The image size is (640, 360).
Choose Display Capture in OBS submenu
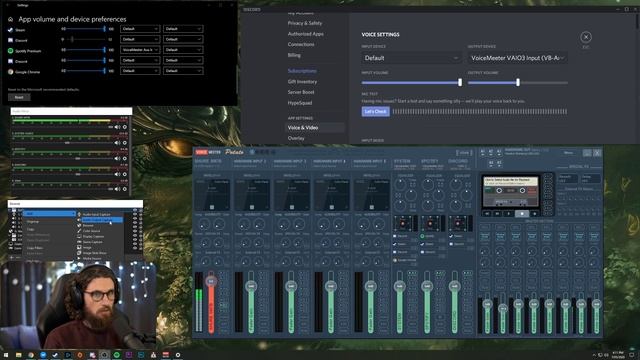(x=93, y=236)
